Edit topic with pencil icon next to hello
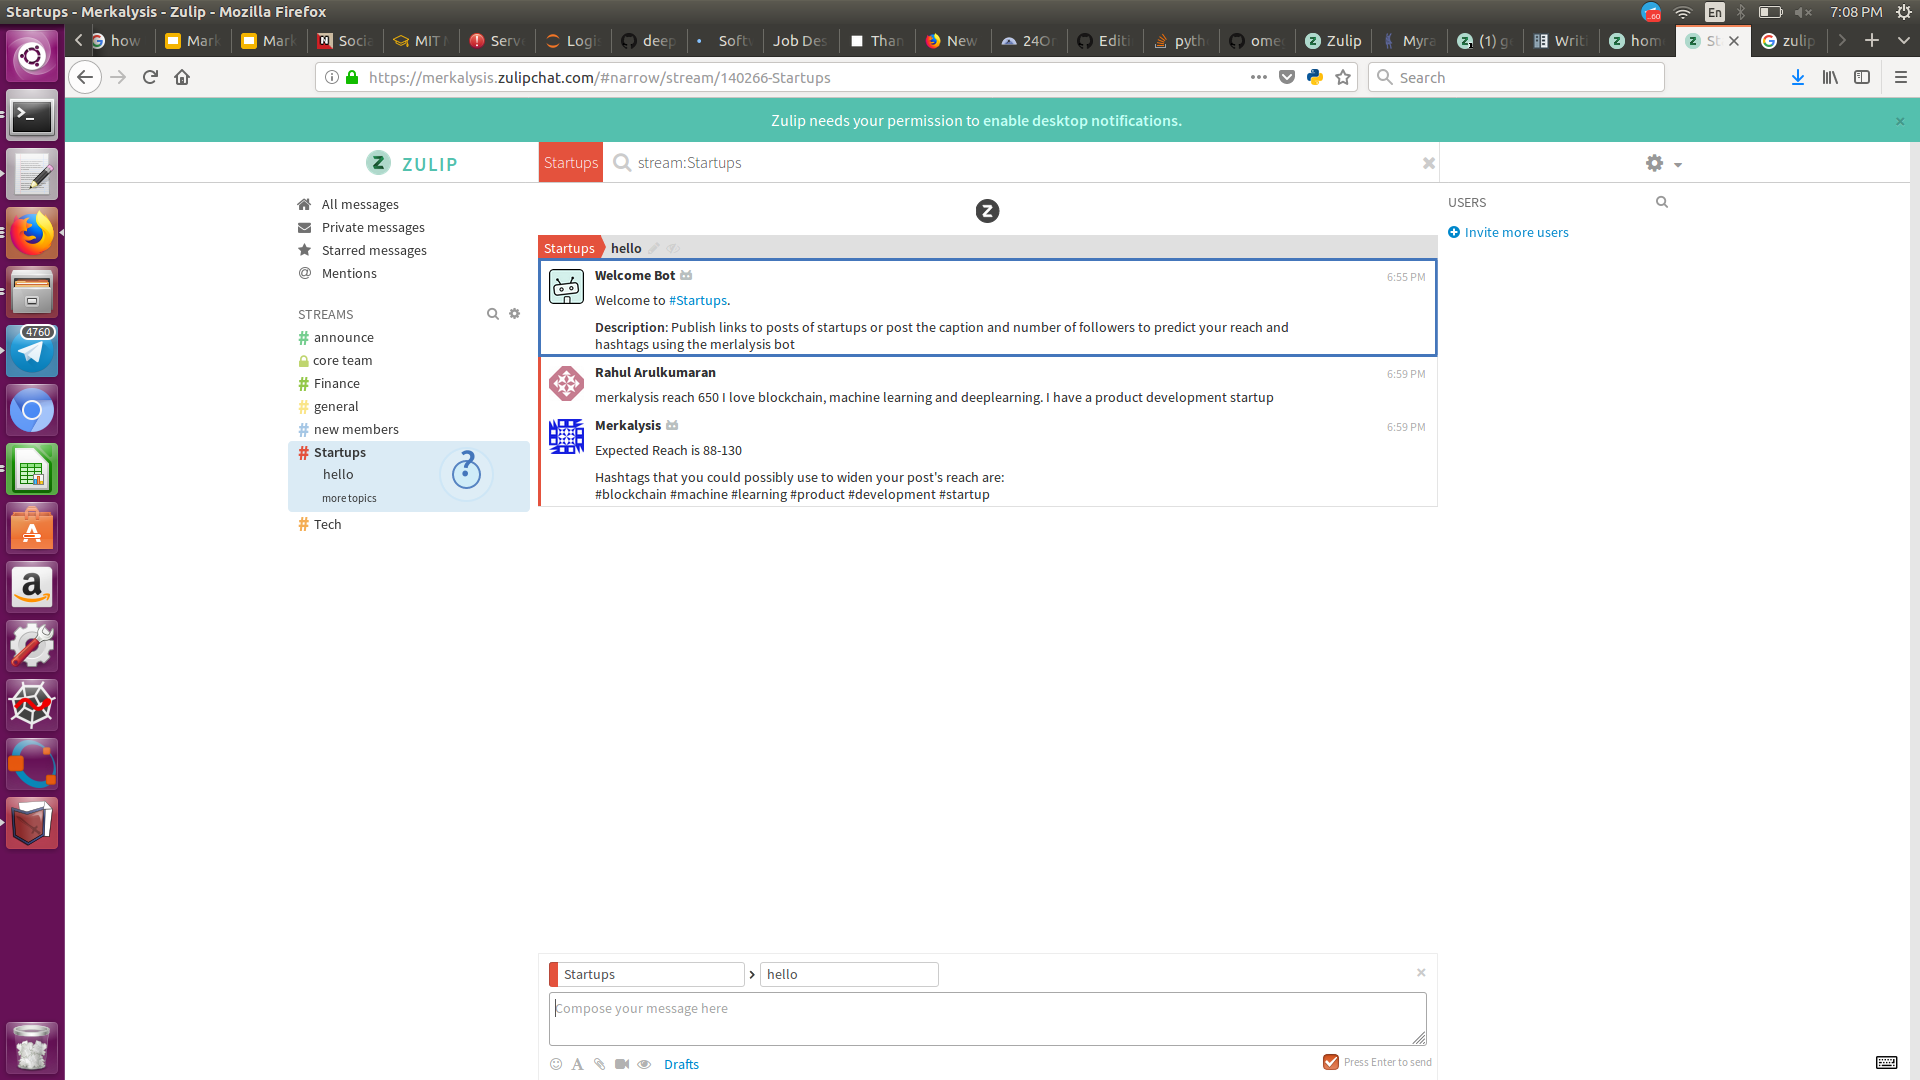1920x1080 pixels. click(x=654, y=248)
